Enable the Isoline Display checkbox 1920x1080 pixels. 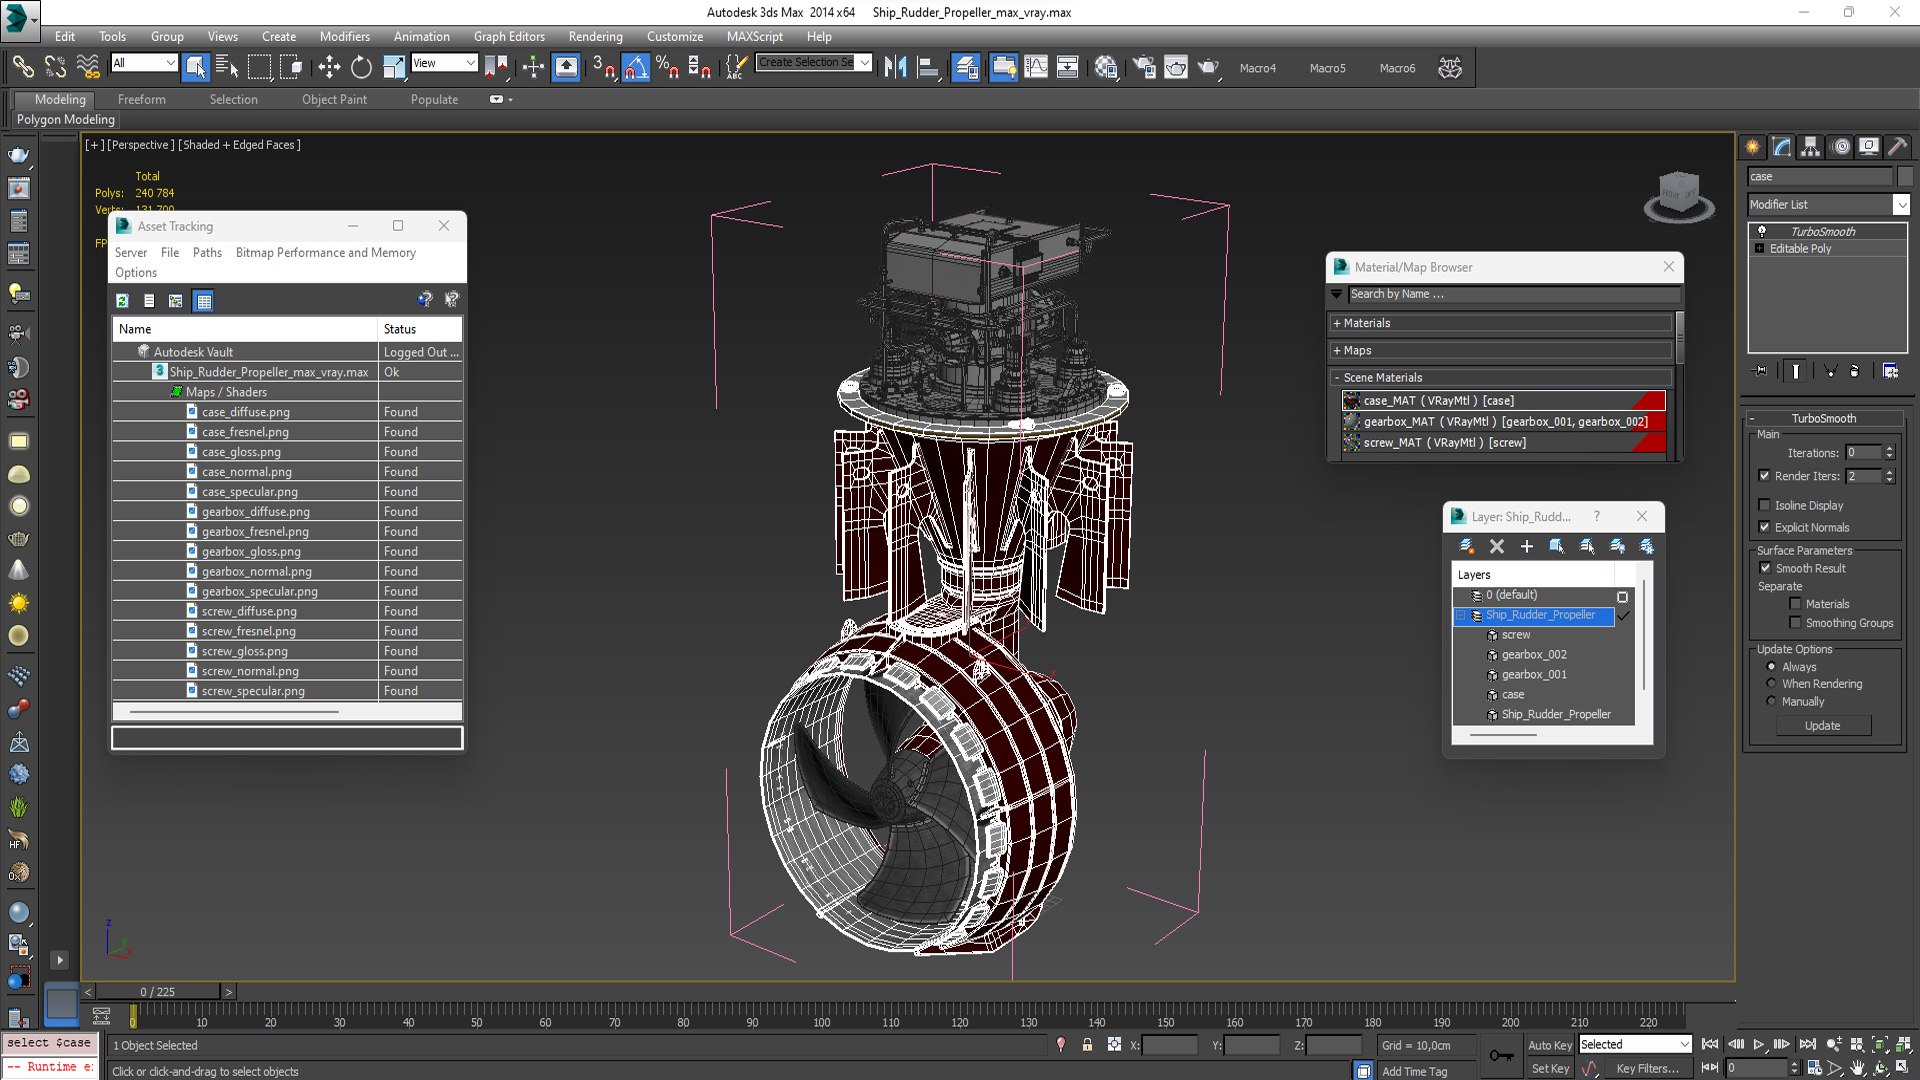(x=1764, y=505)
